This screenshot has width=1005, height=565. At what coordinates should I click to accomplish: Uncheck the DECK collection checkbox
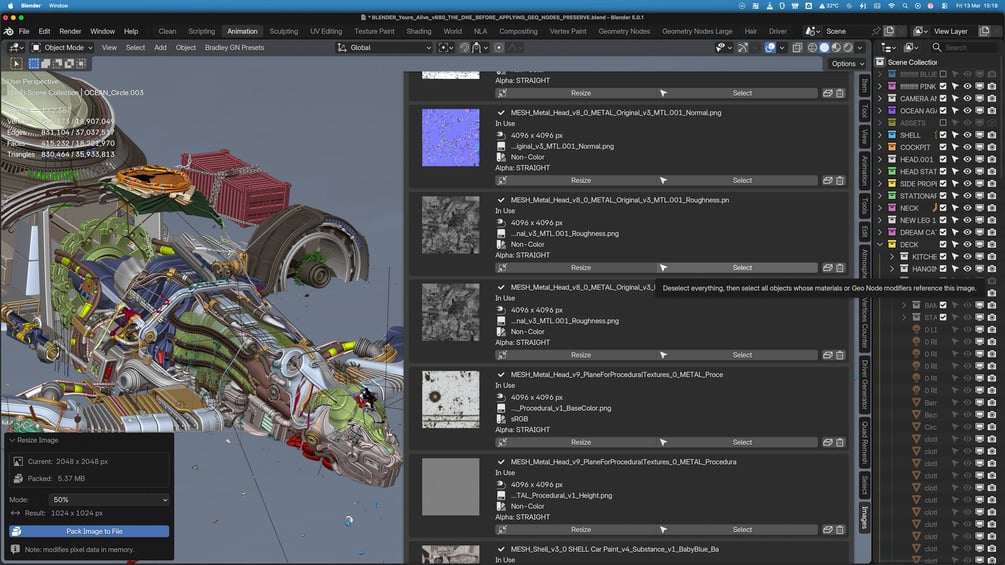[x=943, y=245]
